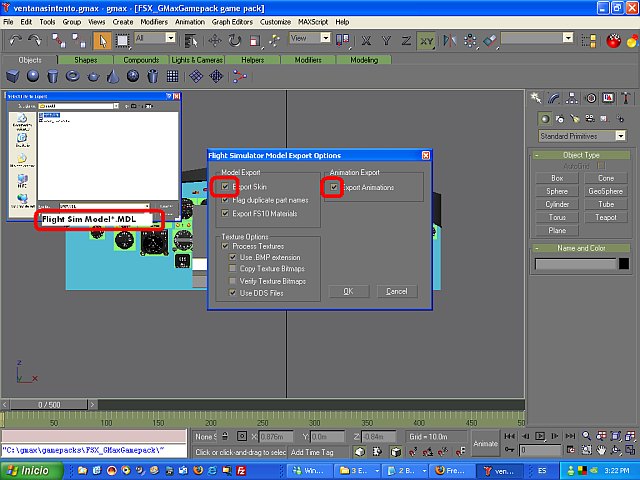Enable Copy Texture Bitmaps option

coord(233,269)
